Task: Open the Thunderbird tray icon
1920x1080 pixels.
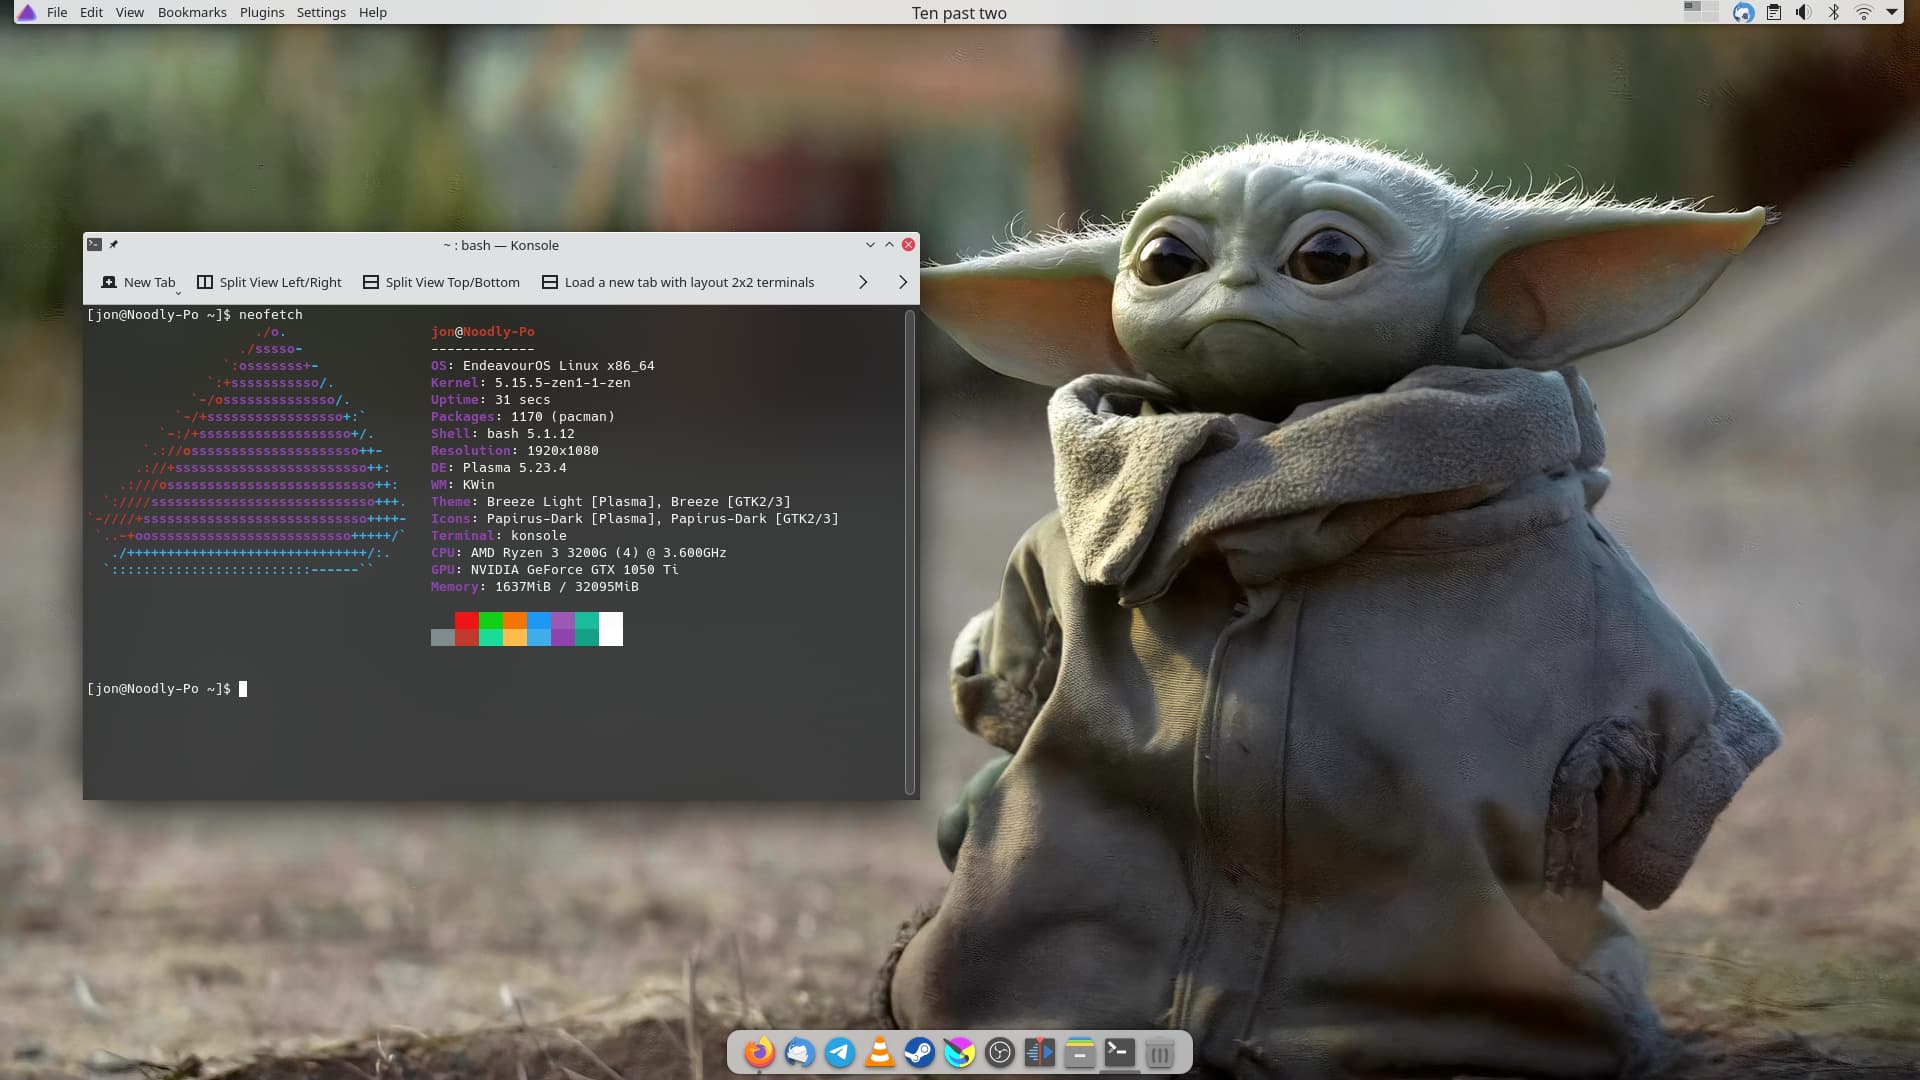Action: tap(1743, 12)
